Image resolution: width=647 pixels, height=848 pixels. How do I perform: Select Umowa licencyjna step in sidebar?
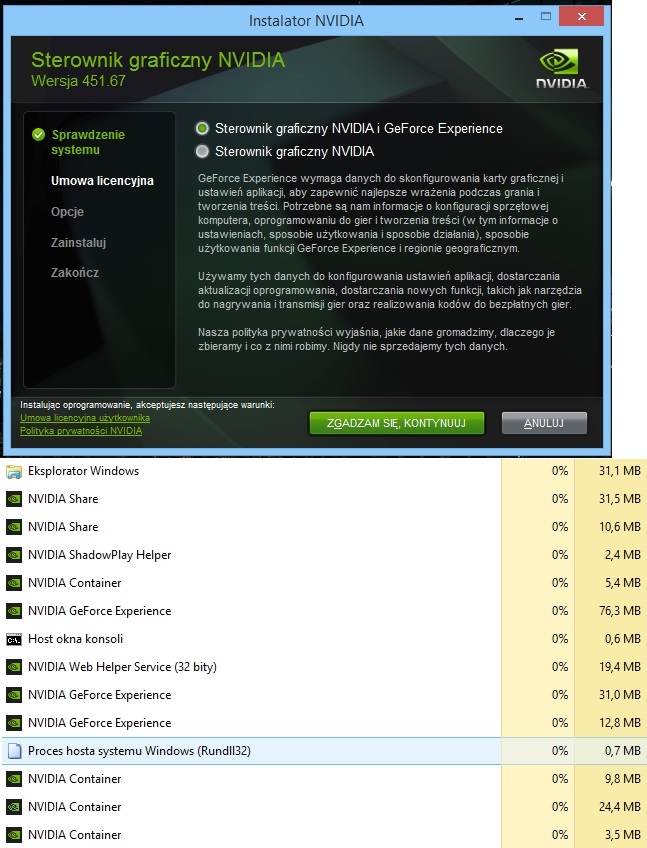pos(102,181)
